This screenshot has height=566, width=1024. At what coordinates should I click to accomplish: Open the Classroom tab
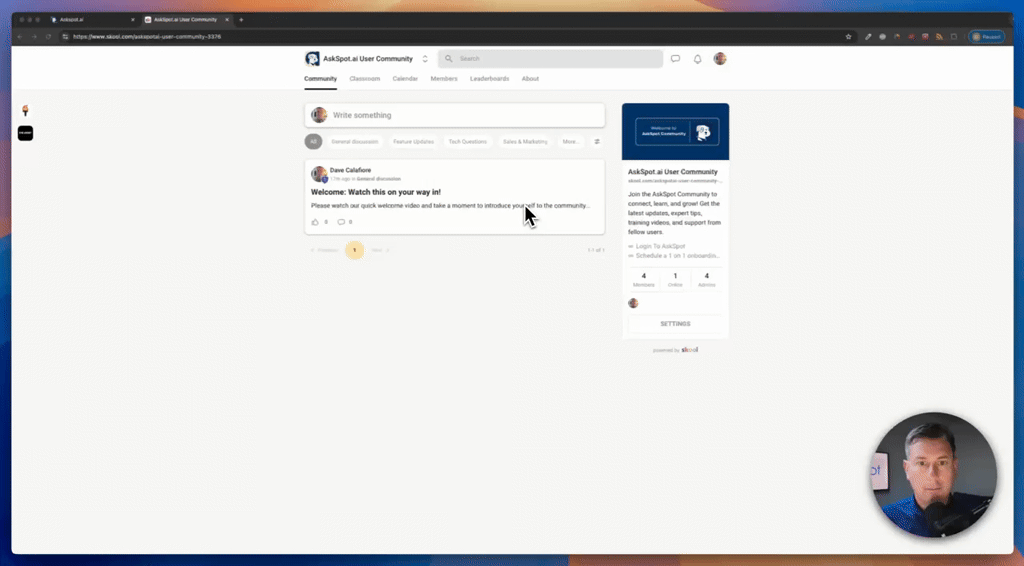coord(364,79)
